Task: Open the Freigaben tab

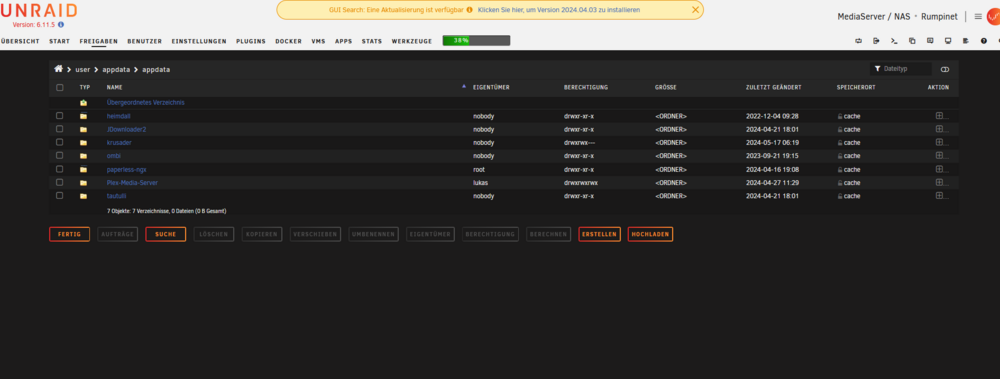Action: pyautogui.click(x=98, y=41)
